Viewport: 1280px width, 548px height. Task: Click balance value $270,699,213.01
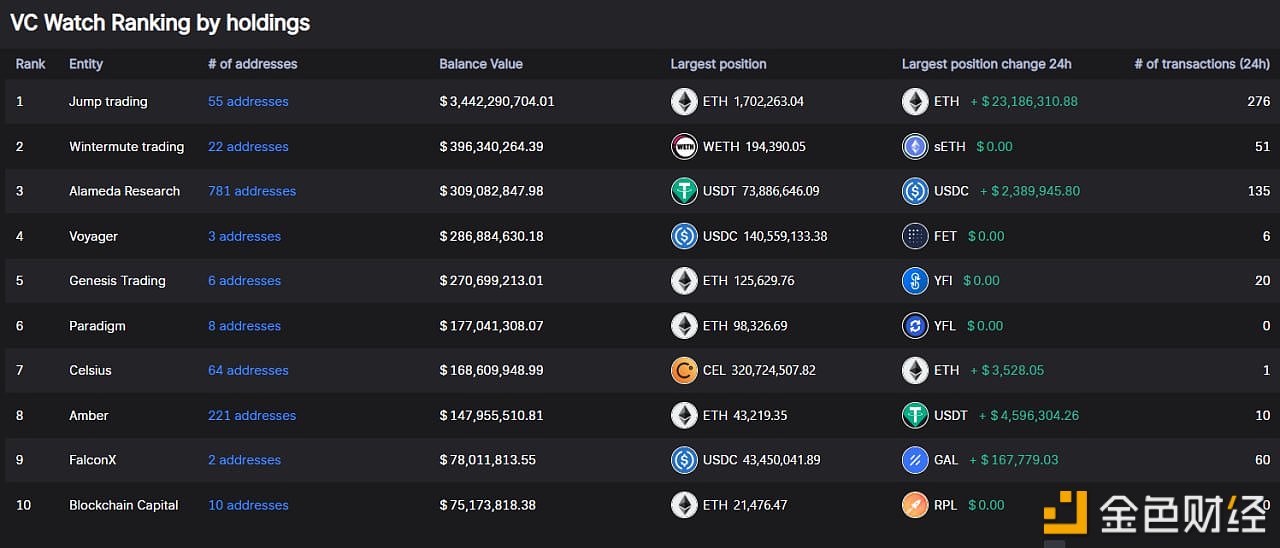492,281
